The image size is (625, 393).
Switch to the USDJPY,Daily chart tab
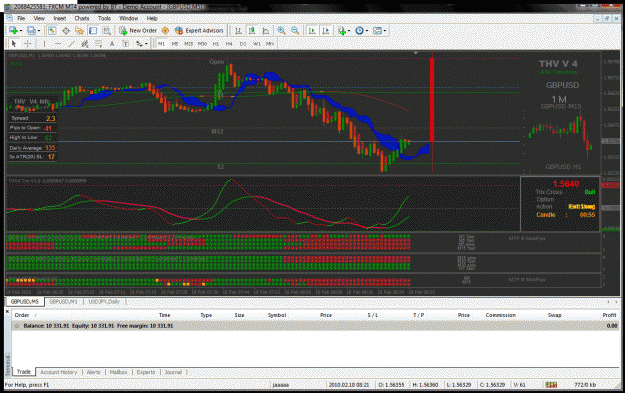pyautogui.click(x=104, y=302)
